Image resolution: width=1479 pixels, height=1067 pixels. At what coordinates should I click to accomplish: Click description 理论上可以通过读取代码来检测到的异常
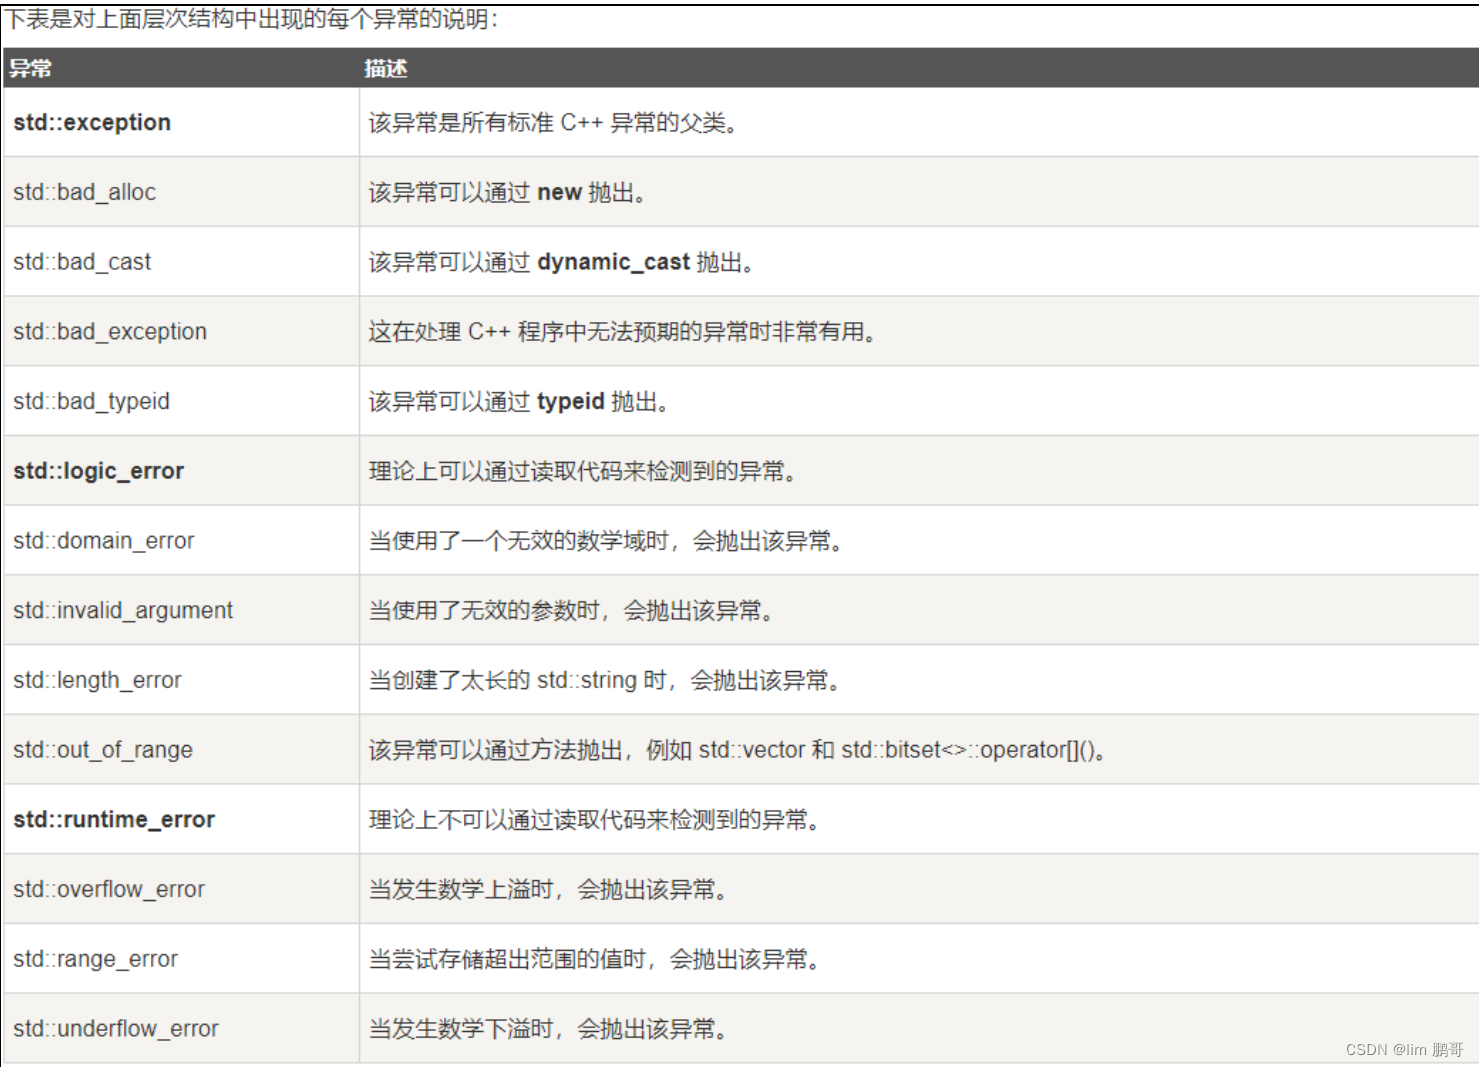pos(582,471)
